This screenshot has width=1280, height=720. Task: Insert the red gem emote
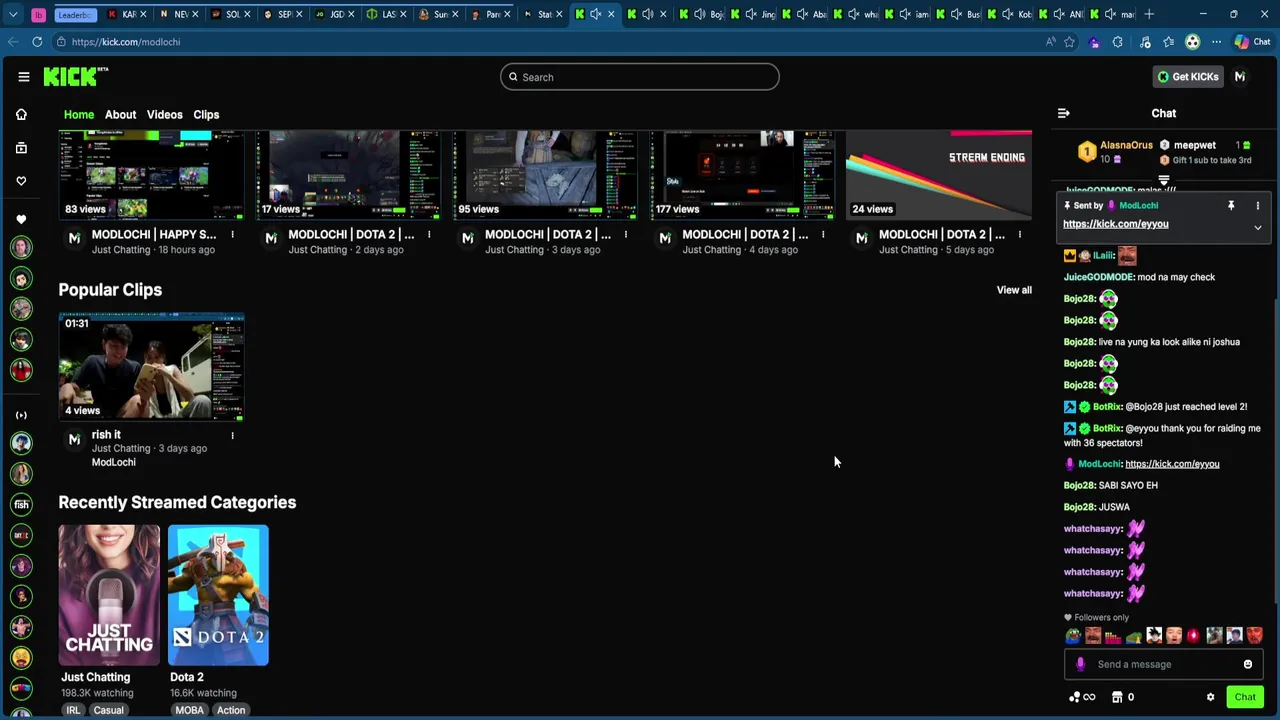click(1193, 635)
